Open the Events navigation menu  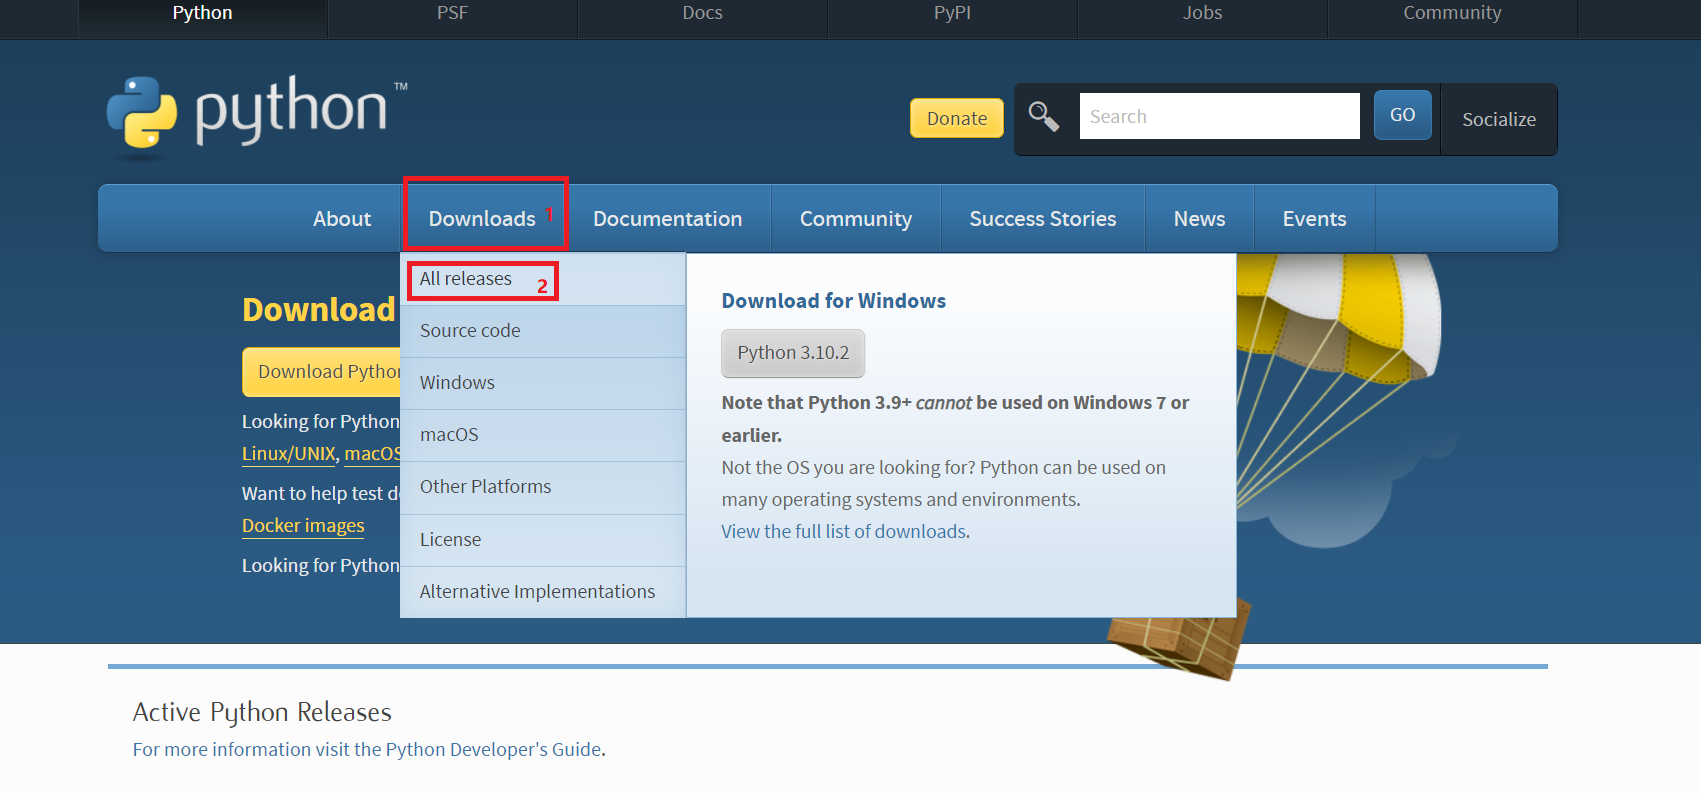1315,219
